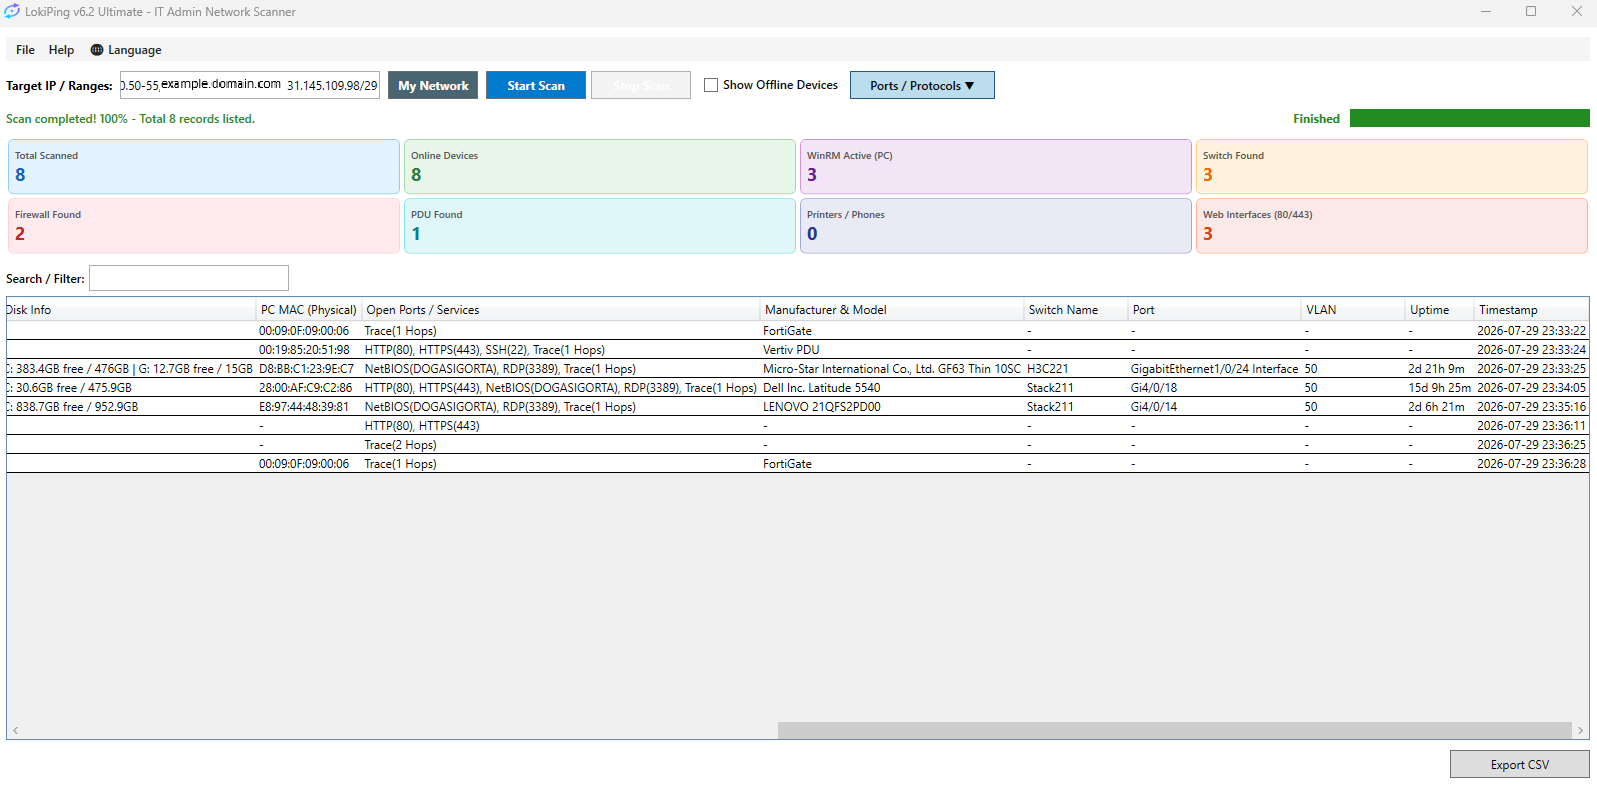Select the 15d 9h 25m uptime cell
Screen dimensions: 1597x786
(1440, 388)
